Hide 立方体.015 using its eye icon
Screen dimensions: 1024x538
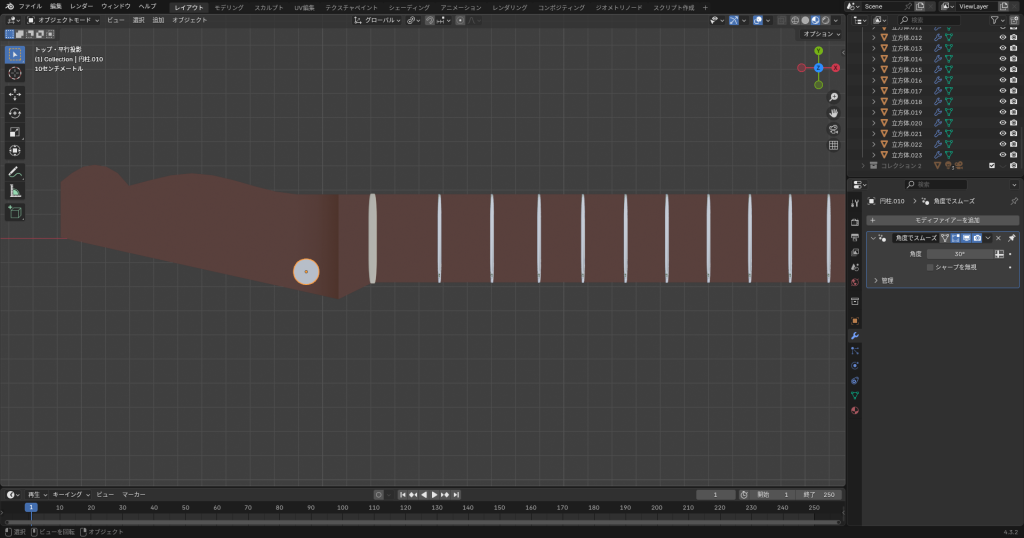pyautogui.click(x=1002, y=69)
